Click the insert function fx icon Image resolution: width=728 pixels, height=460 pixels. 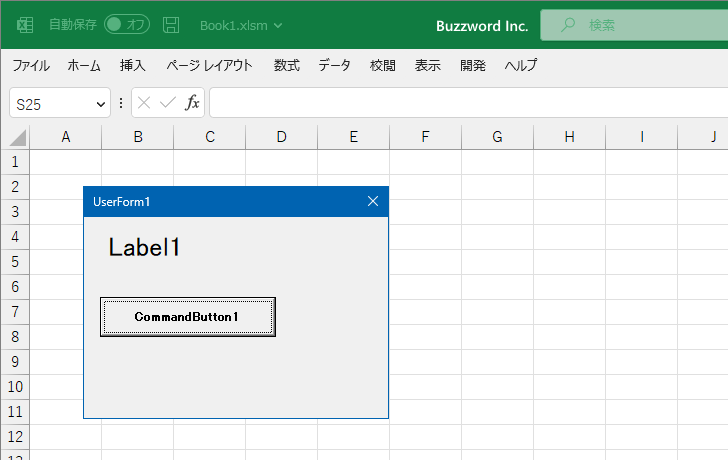192,103
